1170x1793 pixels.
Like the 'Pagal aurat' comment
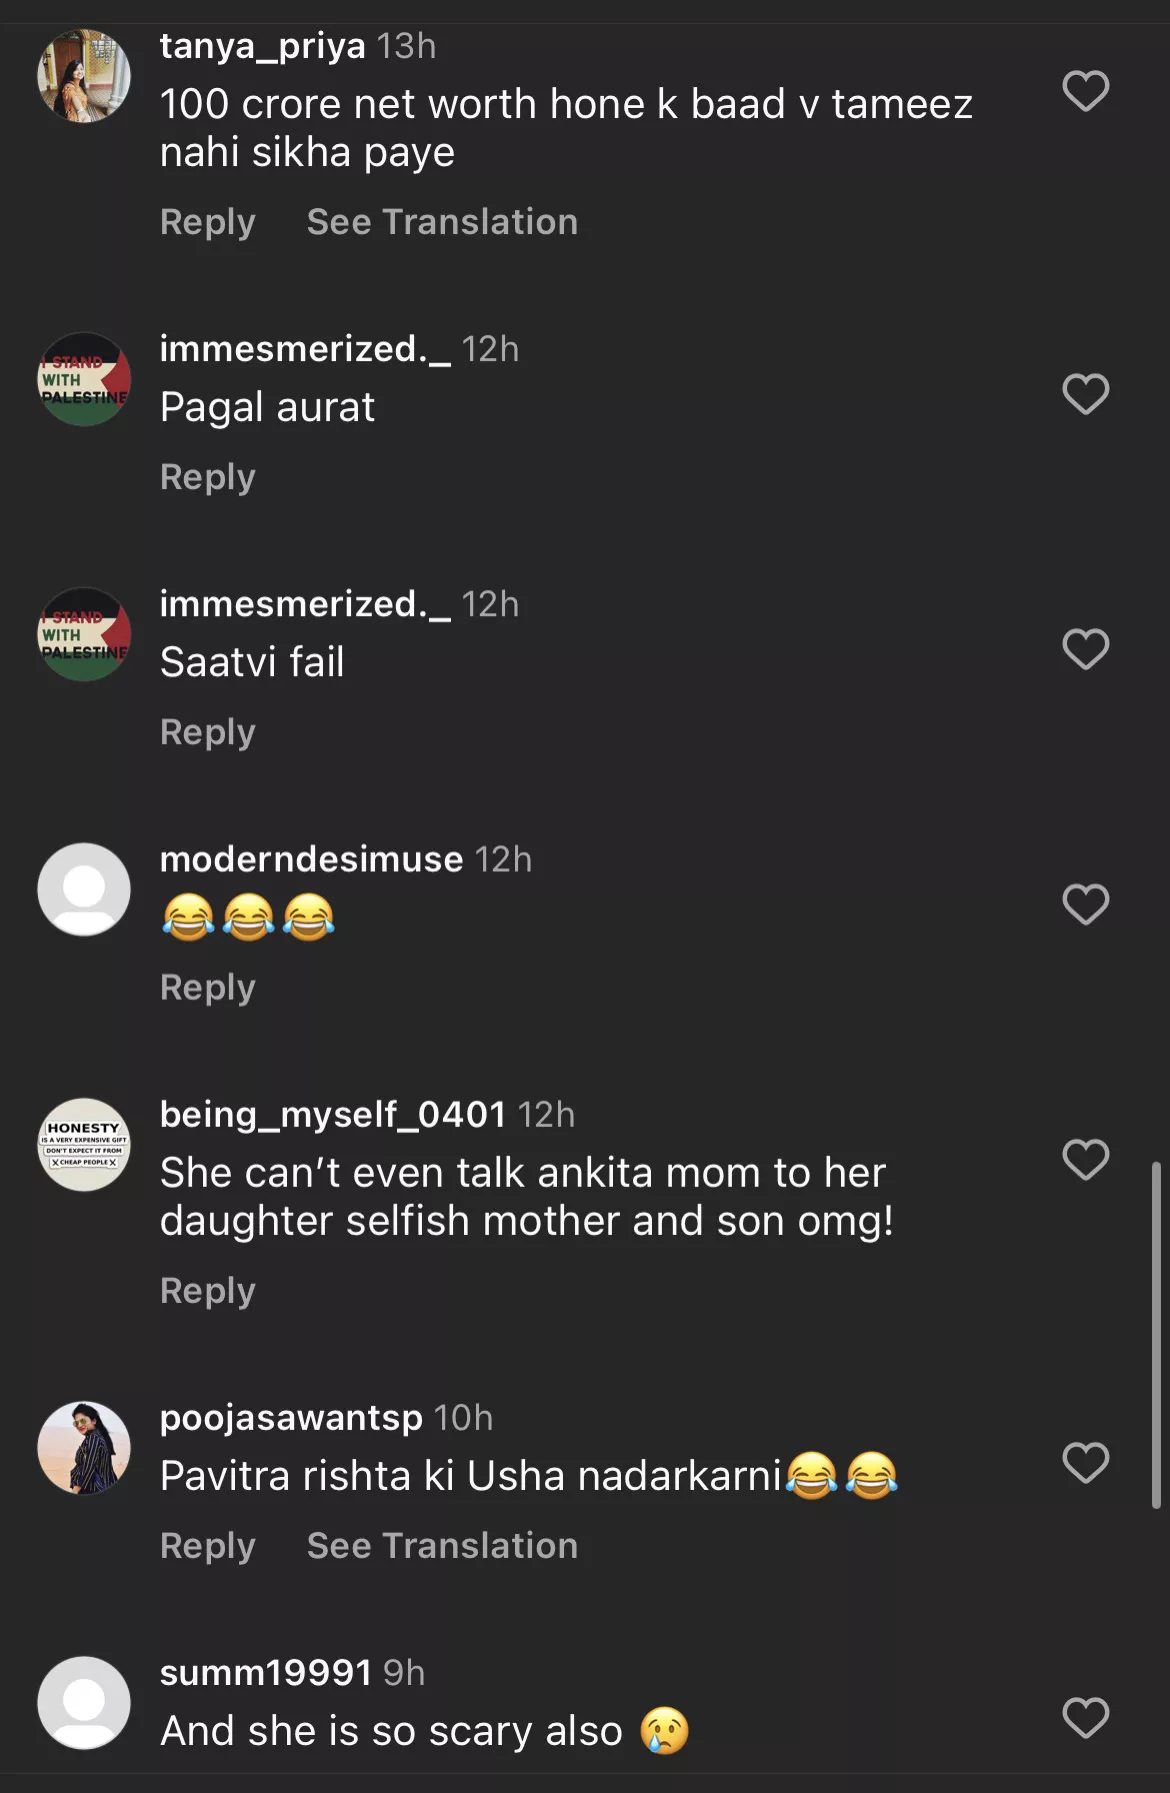click(x=1085, y=394)
